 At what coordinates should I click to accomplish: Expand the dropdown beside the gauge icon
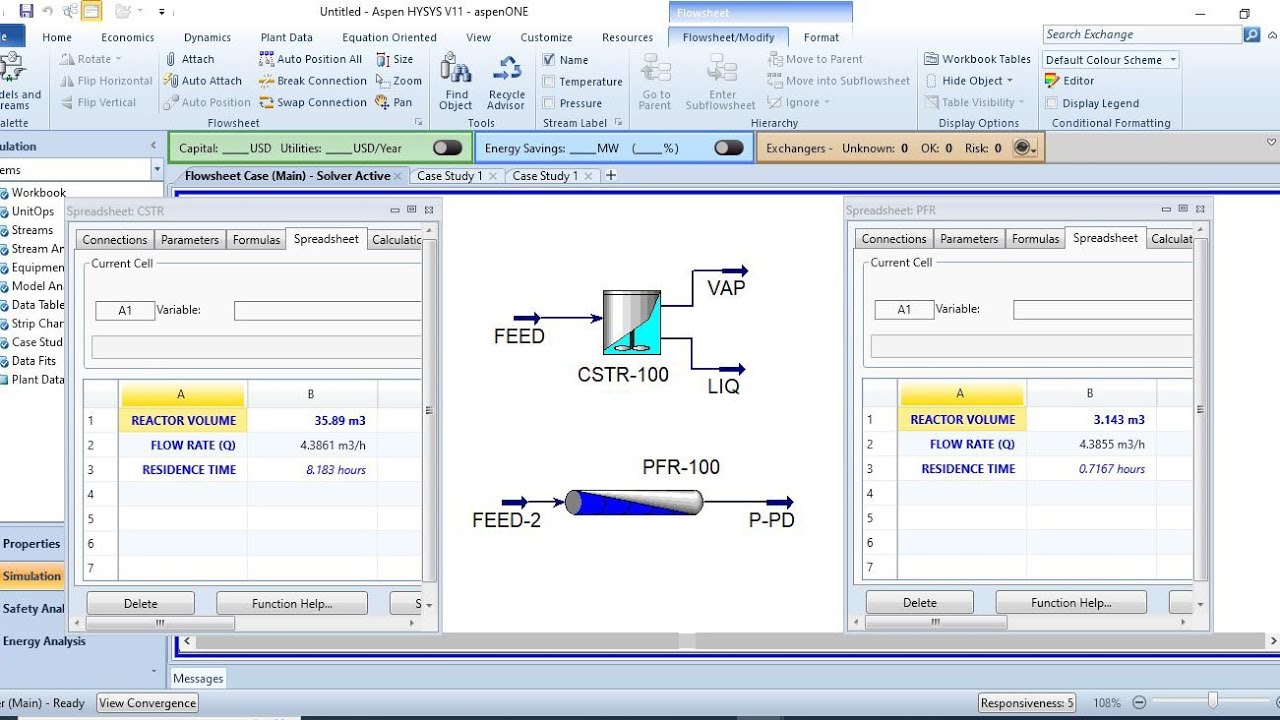click(1034, 149)
